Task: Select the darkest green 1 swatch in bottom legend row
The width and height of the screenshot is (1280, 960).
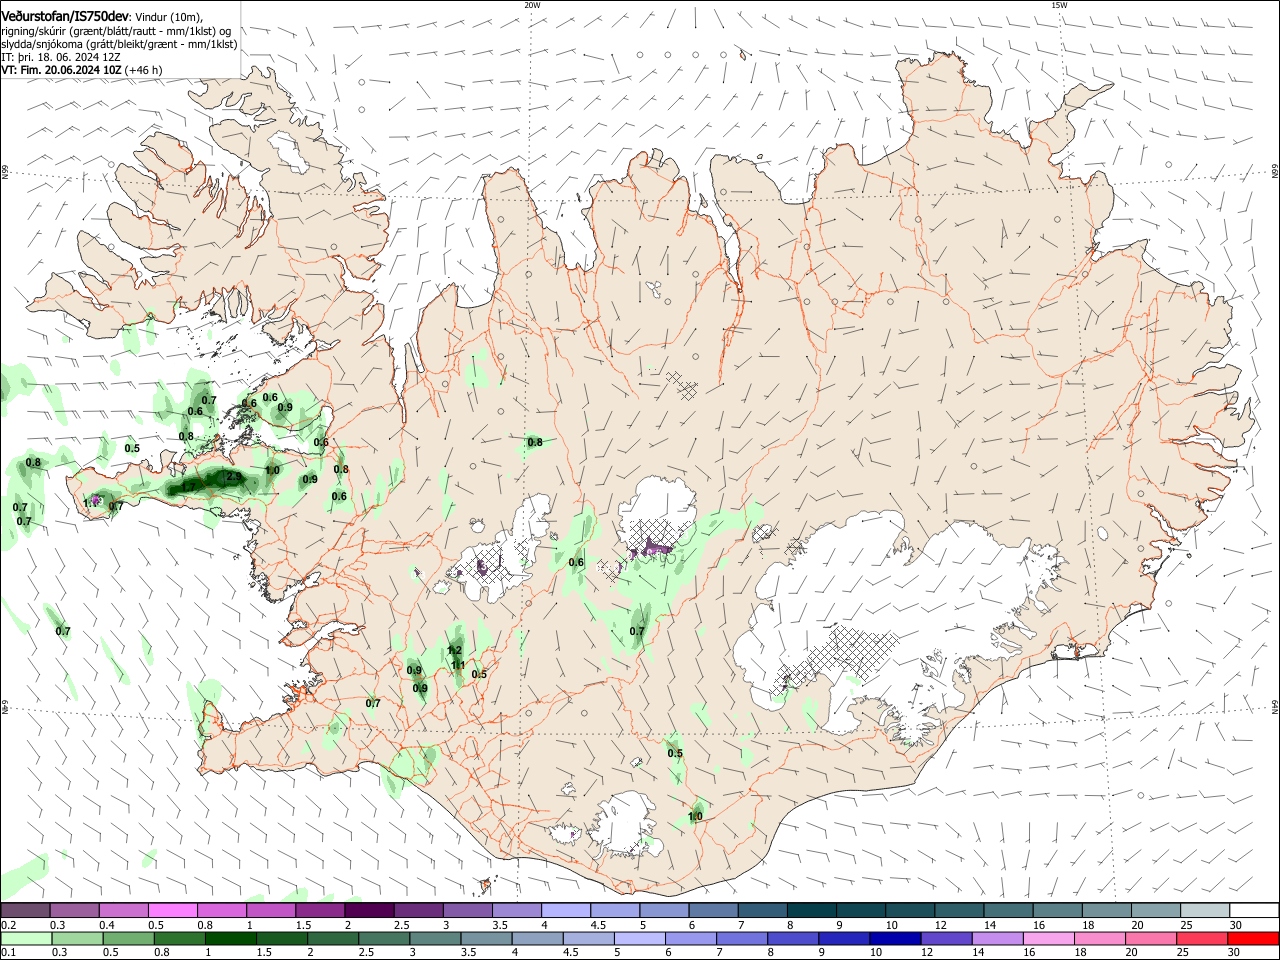Action: (230, 939)
